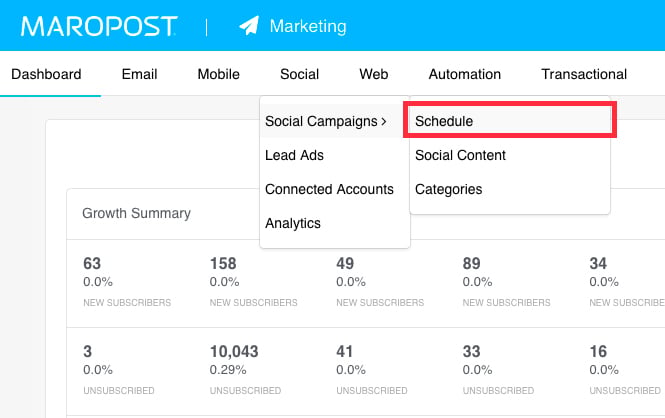This screenshot has height=418, width=665.
Task: Open the Email tab
Action: [x=139, y=74]
